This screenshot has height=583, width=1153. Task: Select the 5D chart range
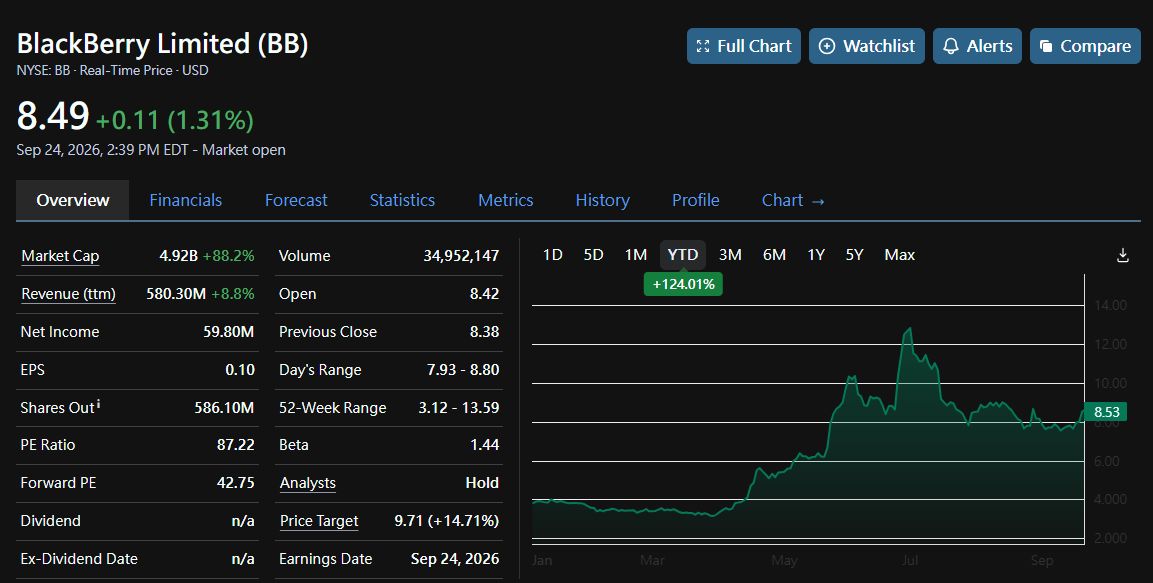tap(593, 254)
